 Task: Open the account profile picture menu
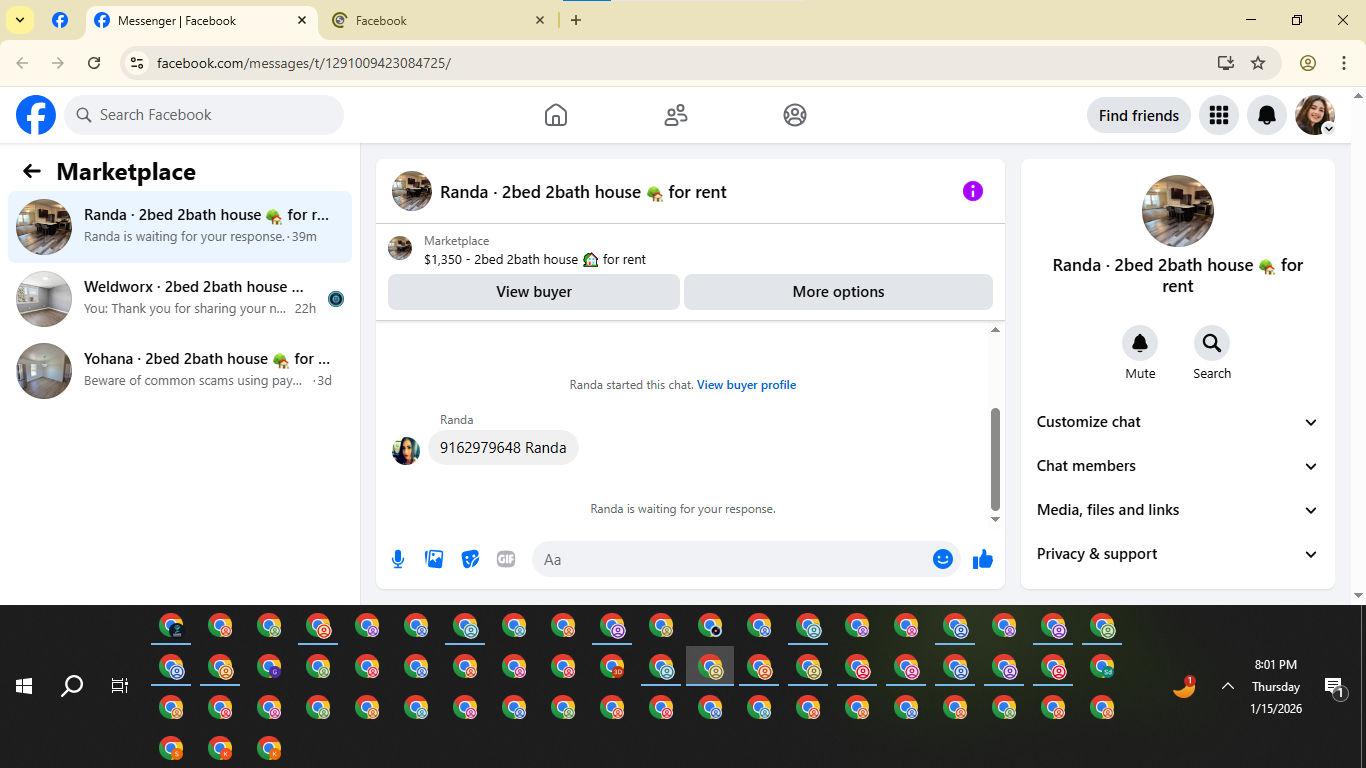pyautogui.click(x=1315, y=115)
